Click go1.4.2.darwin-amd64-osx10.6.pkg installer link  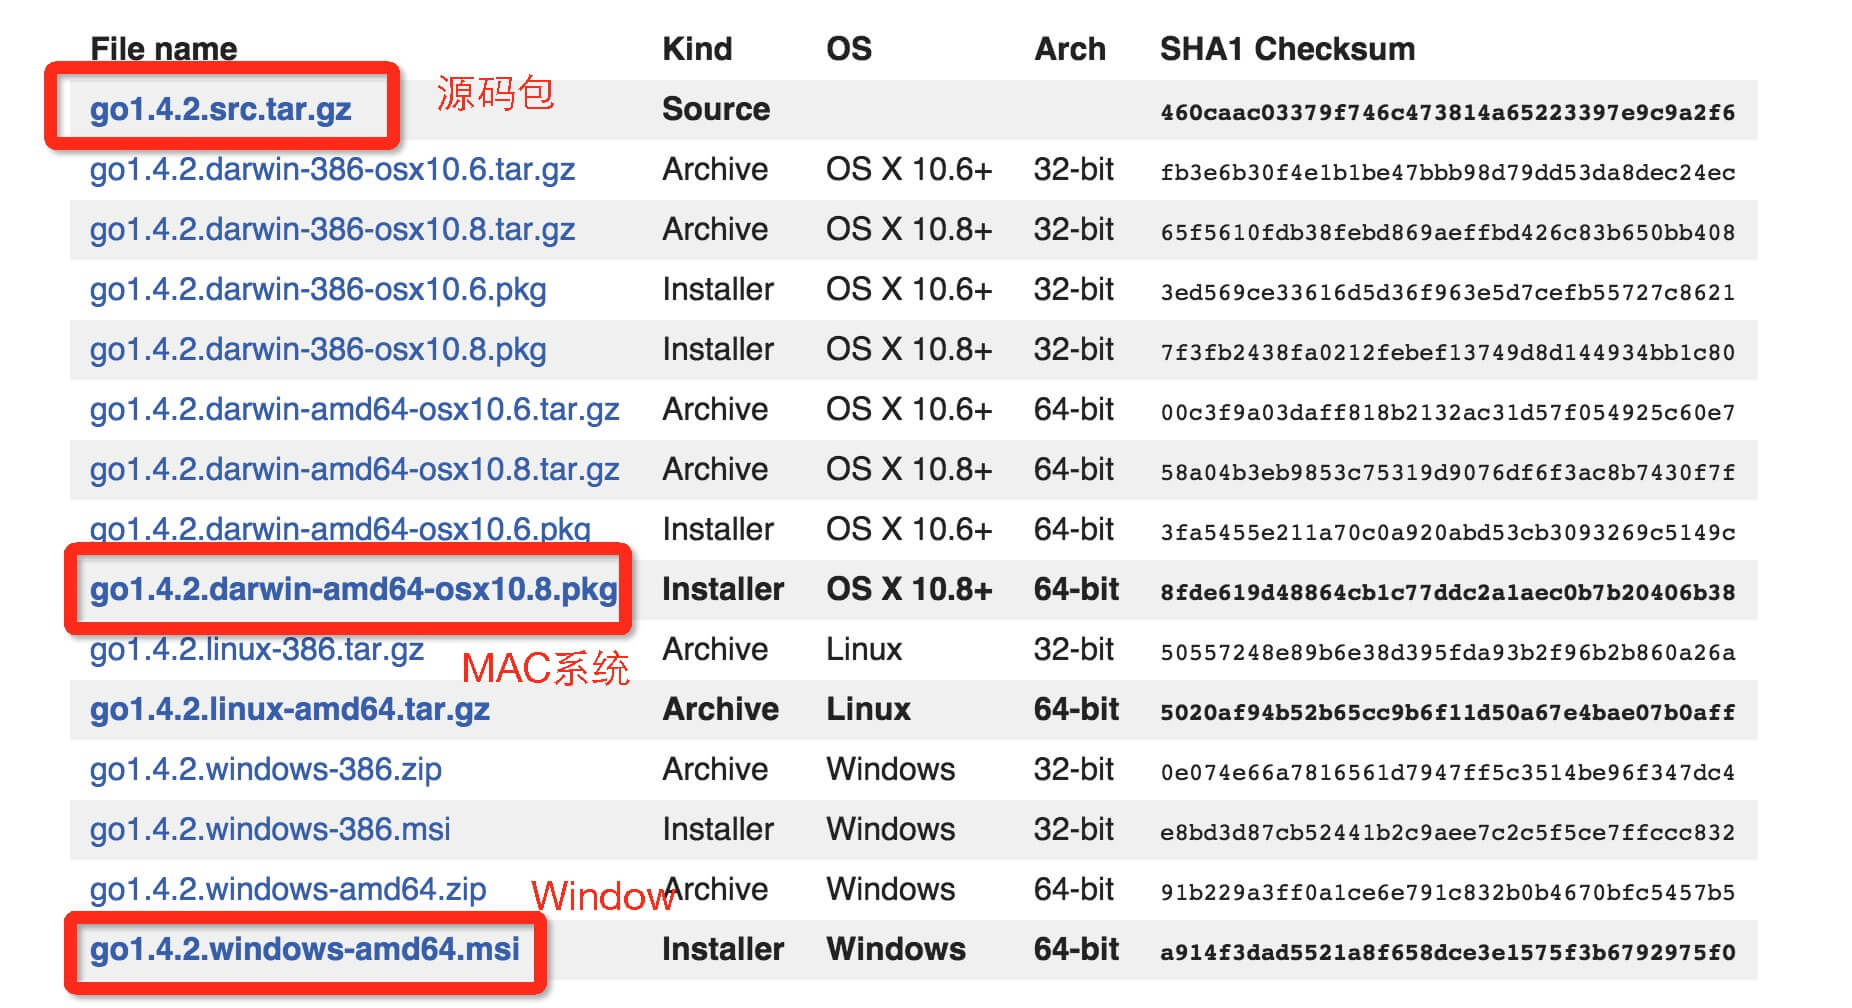pyautogui.click(x=340, y=528)
